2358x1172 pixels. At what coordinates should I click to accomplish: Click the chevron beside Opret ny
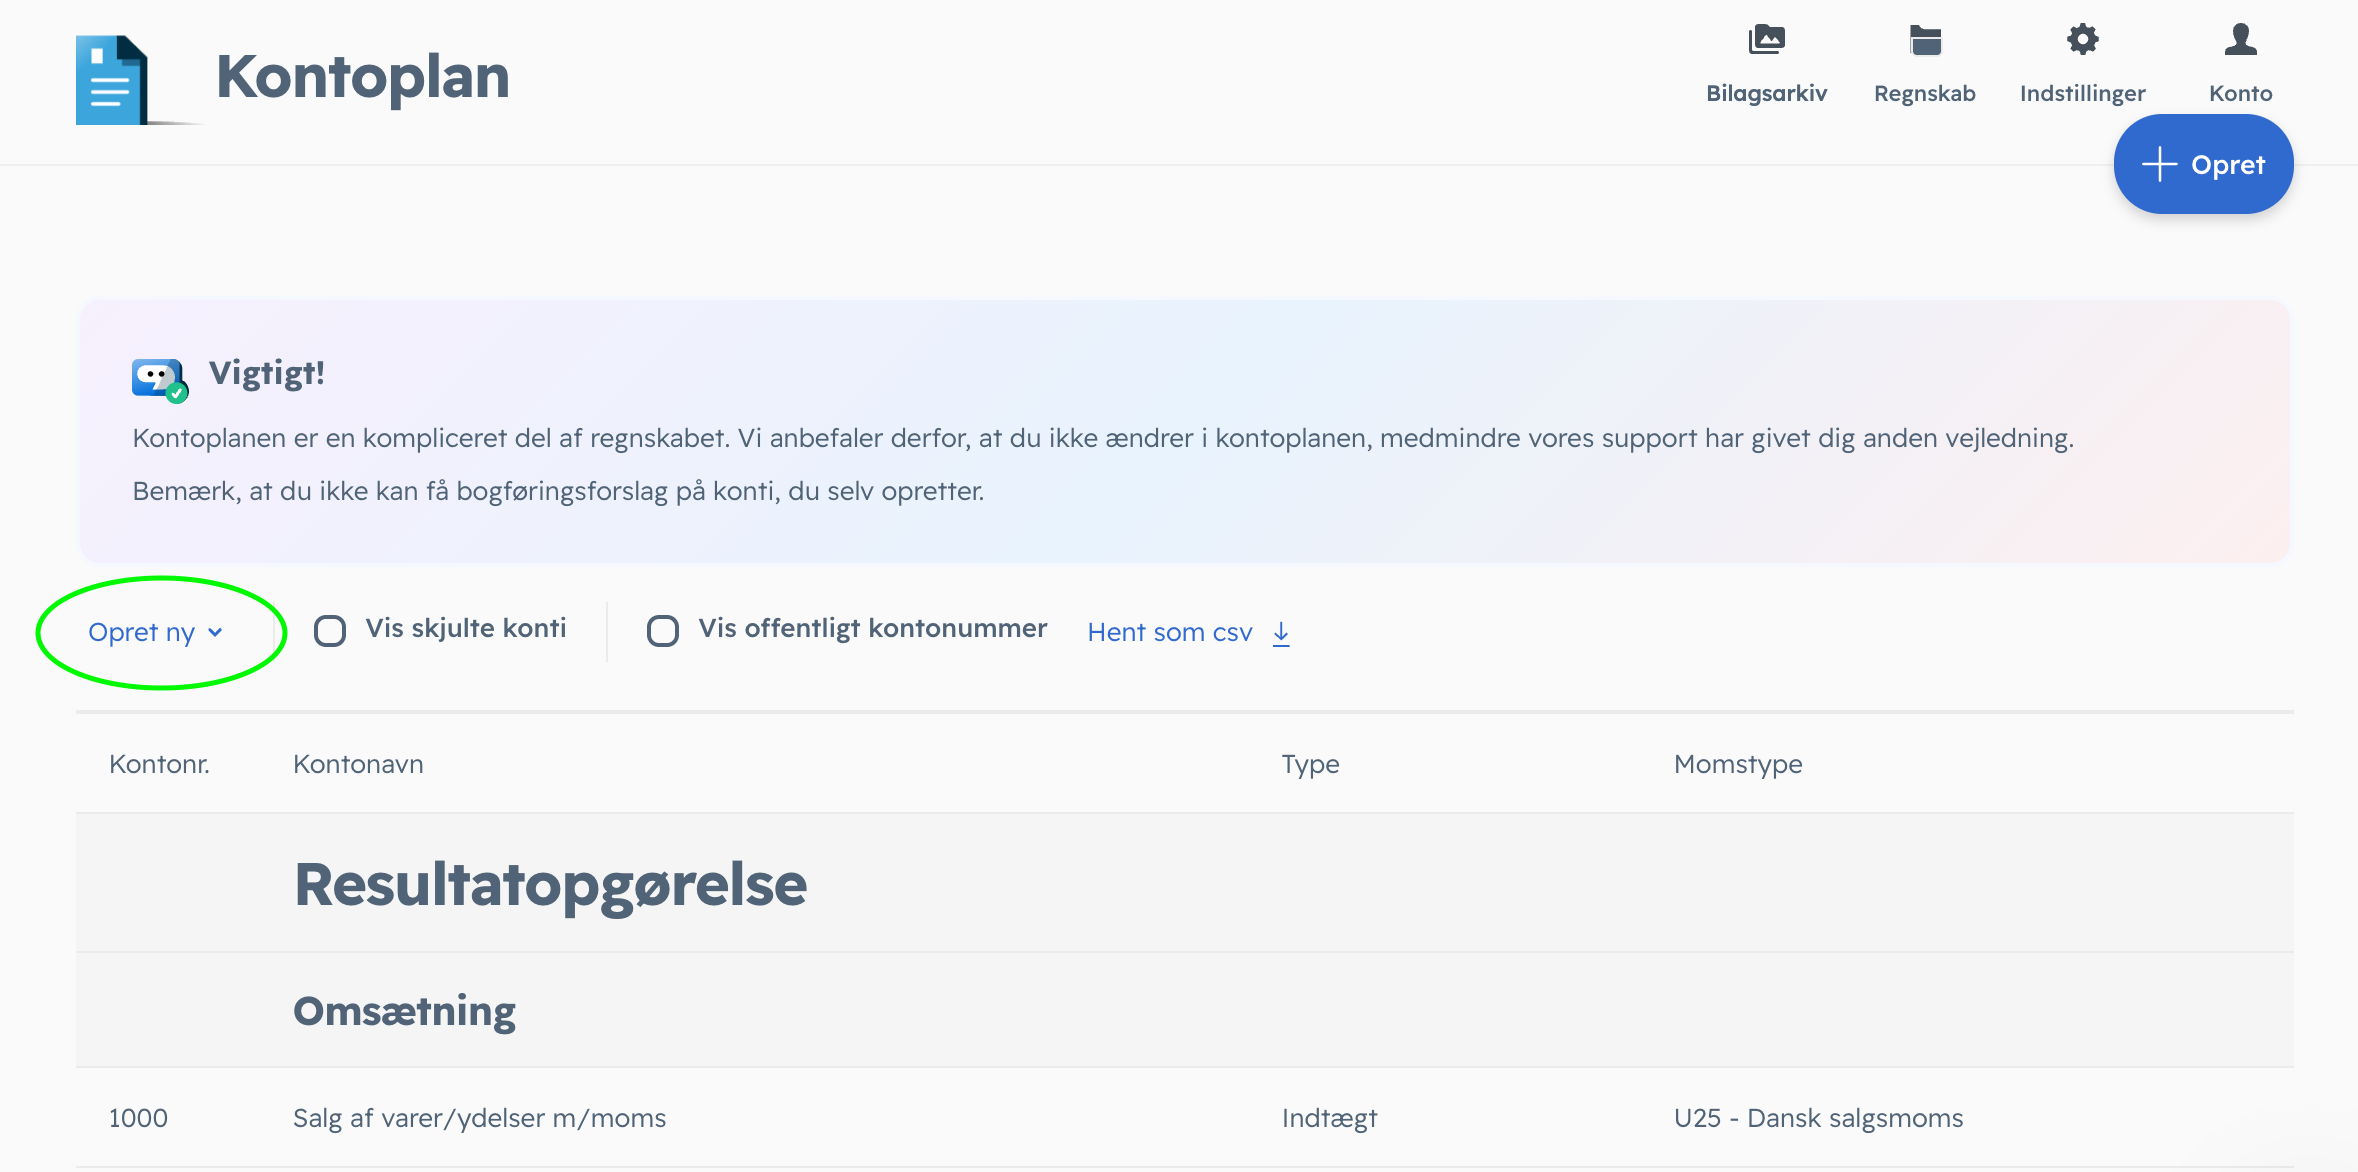coord(215,633)
